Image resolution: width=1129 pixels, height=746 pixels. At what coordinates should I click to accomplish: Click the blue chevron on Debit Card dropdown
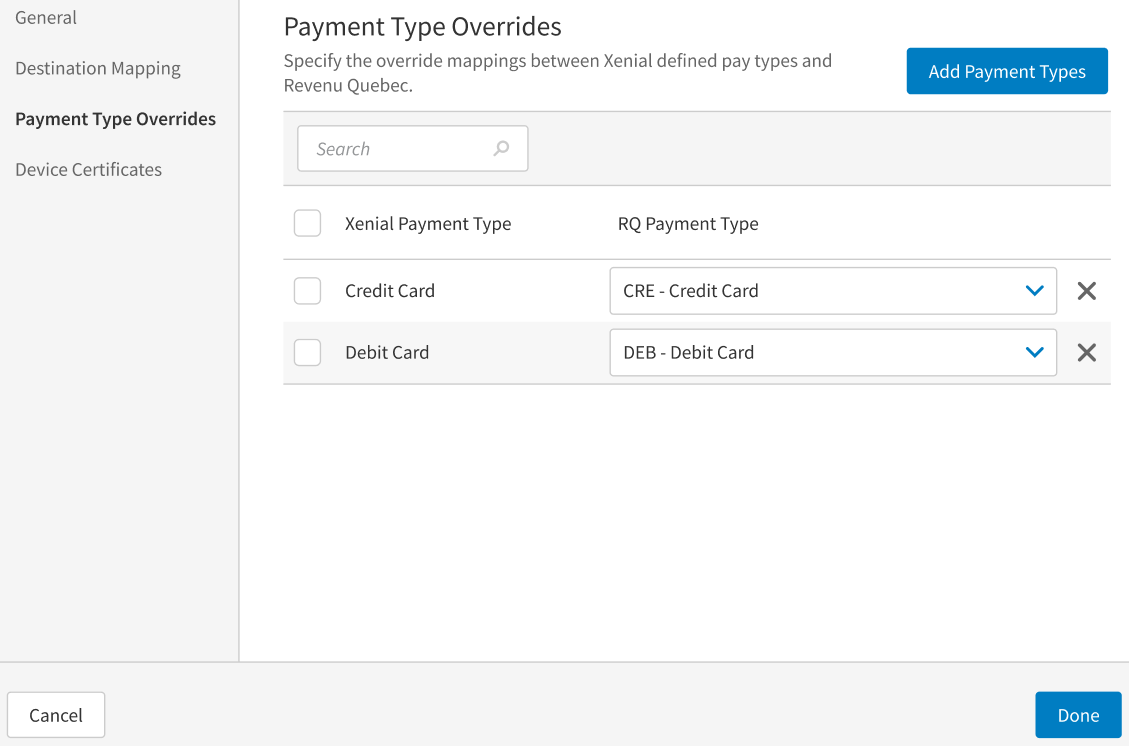tap(1034, 352)
